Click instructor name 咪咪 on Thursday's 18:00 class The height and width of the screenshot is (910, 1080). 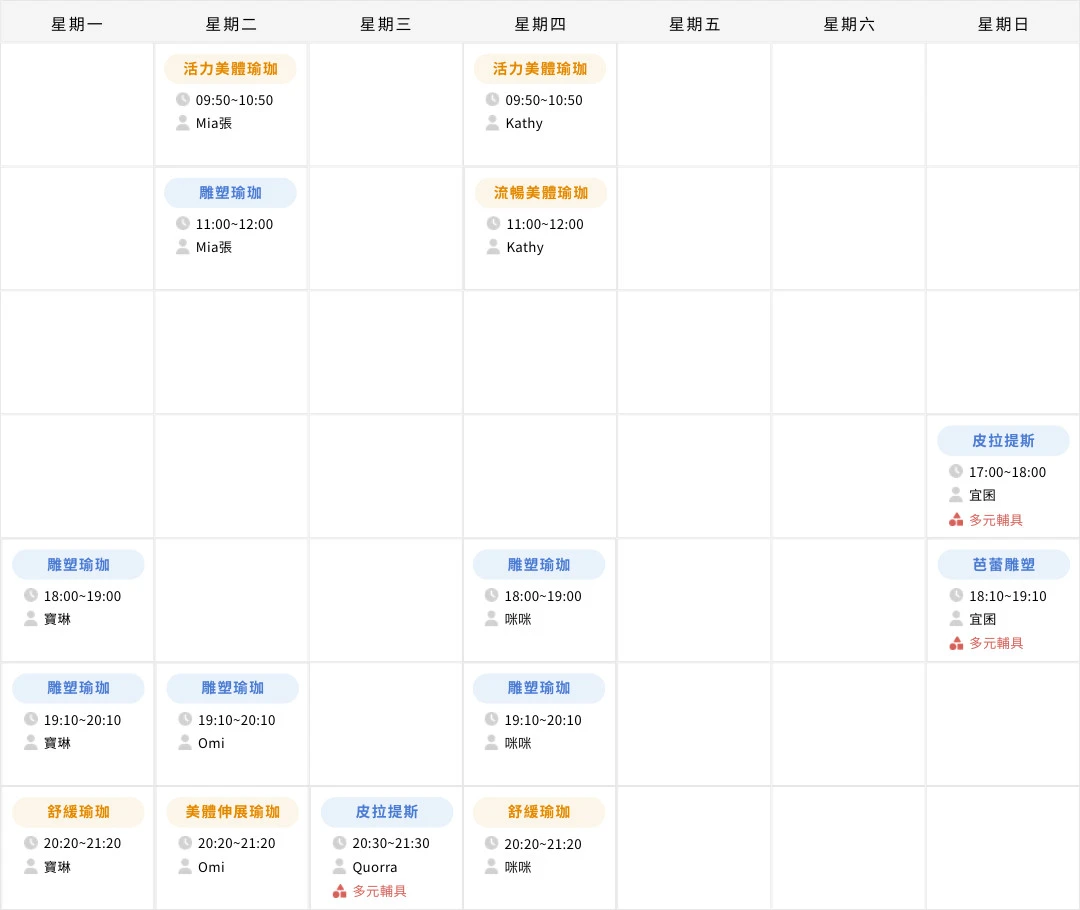518,619
